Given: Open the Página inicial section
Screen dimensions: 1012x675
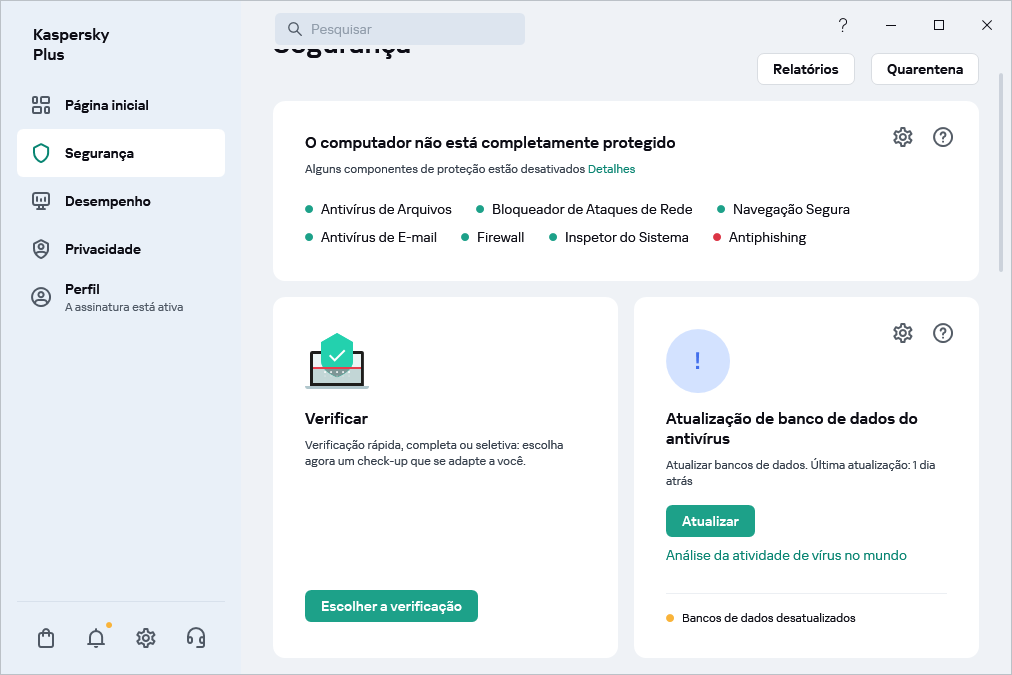Looking at the screenshot, I should coord(105,104).
